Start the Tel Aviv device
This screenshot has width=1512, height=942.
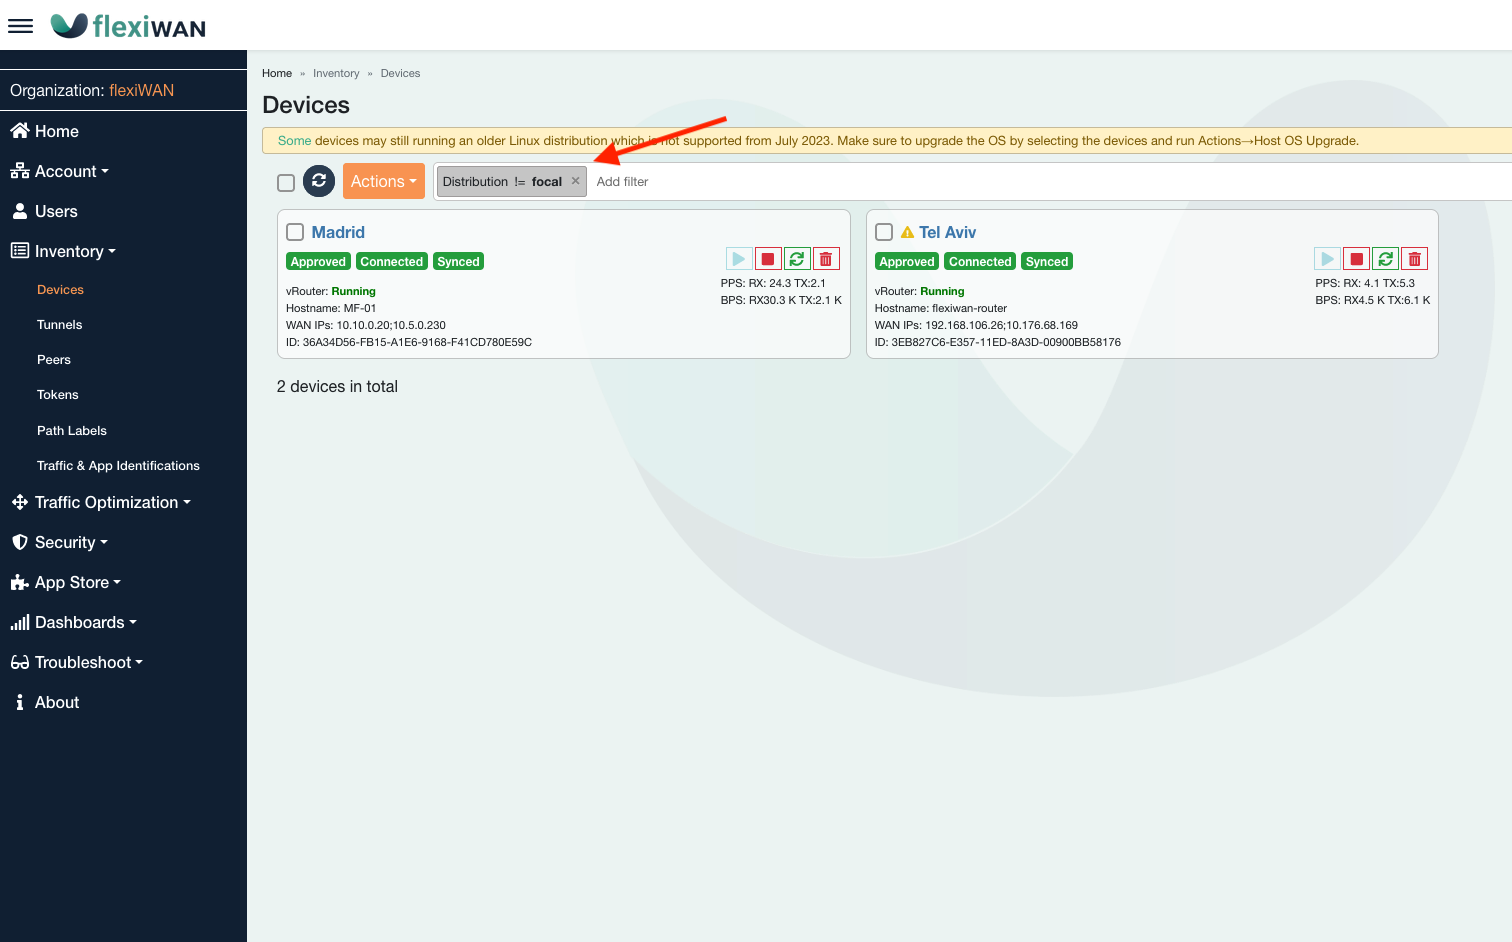pos(1327,259)
